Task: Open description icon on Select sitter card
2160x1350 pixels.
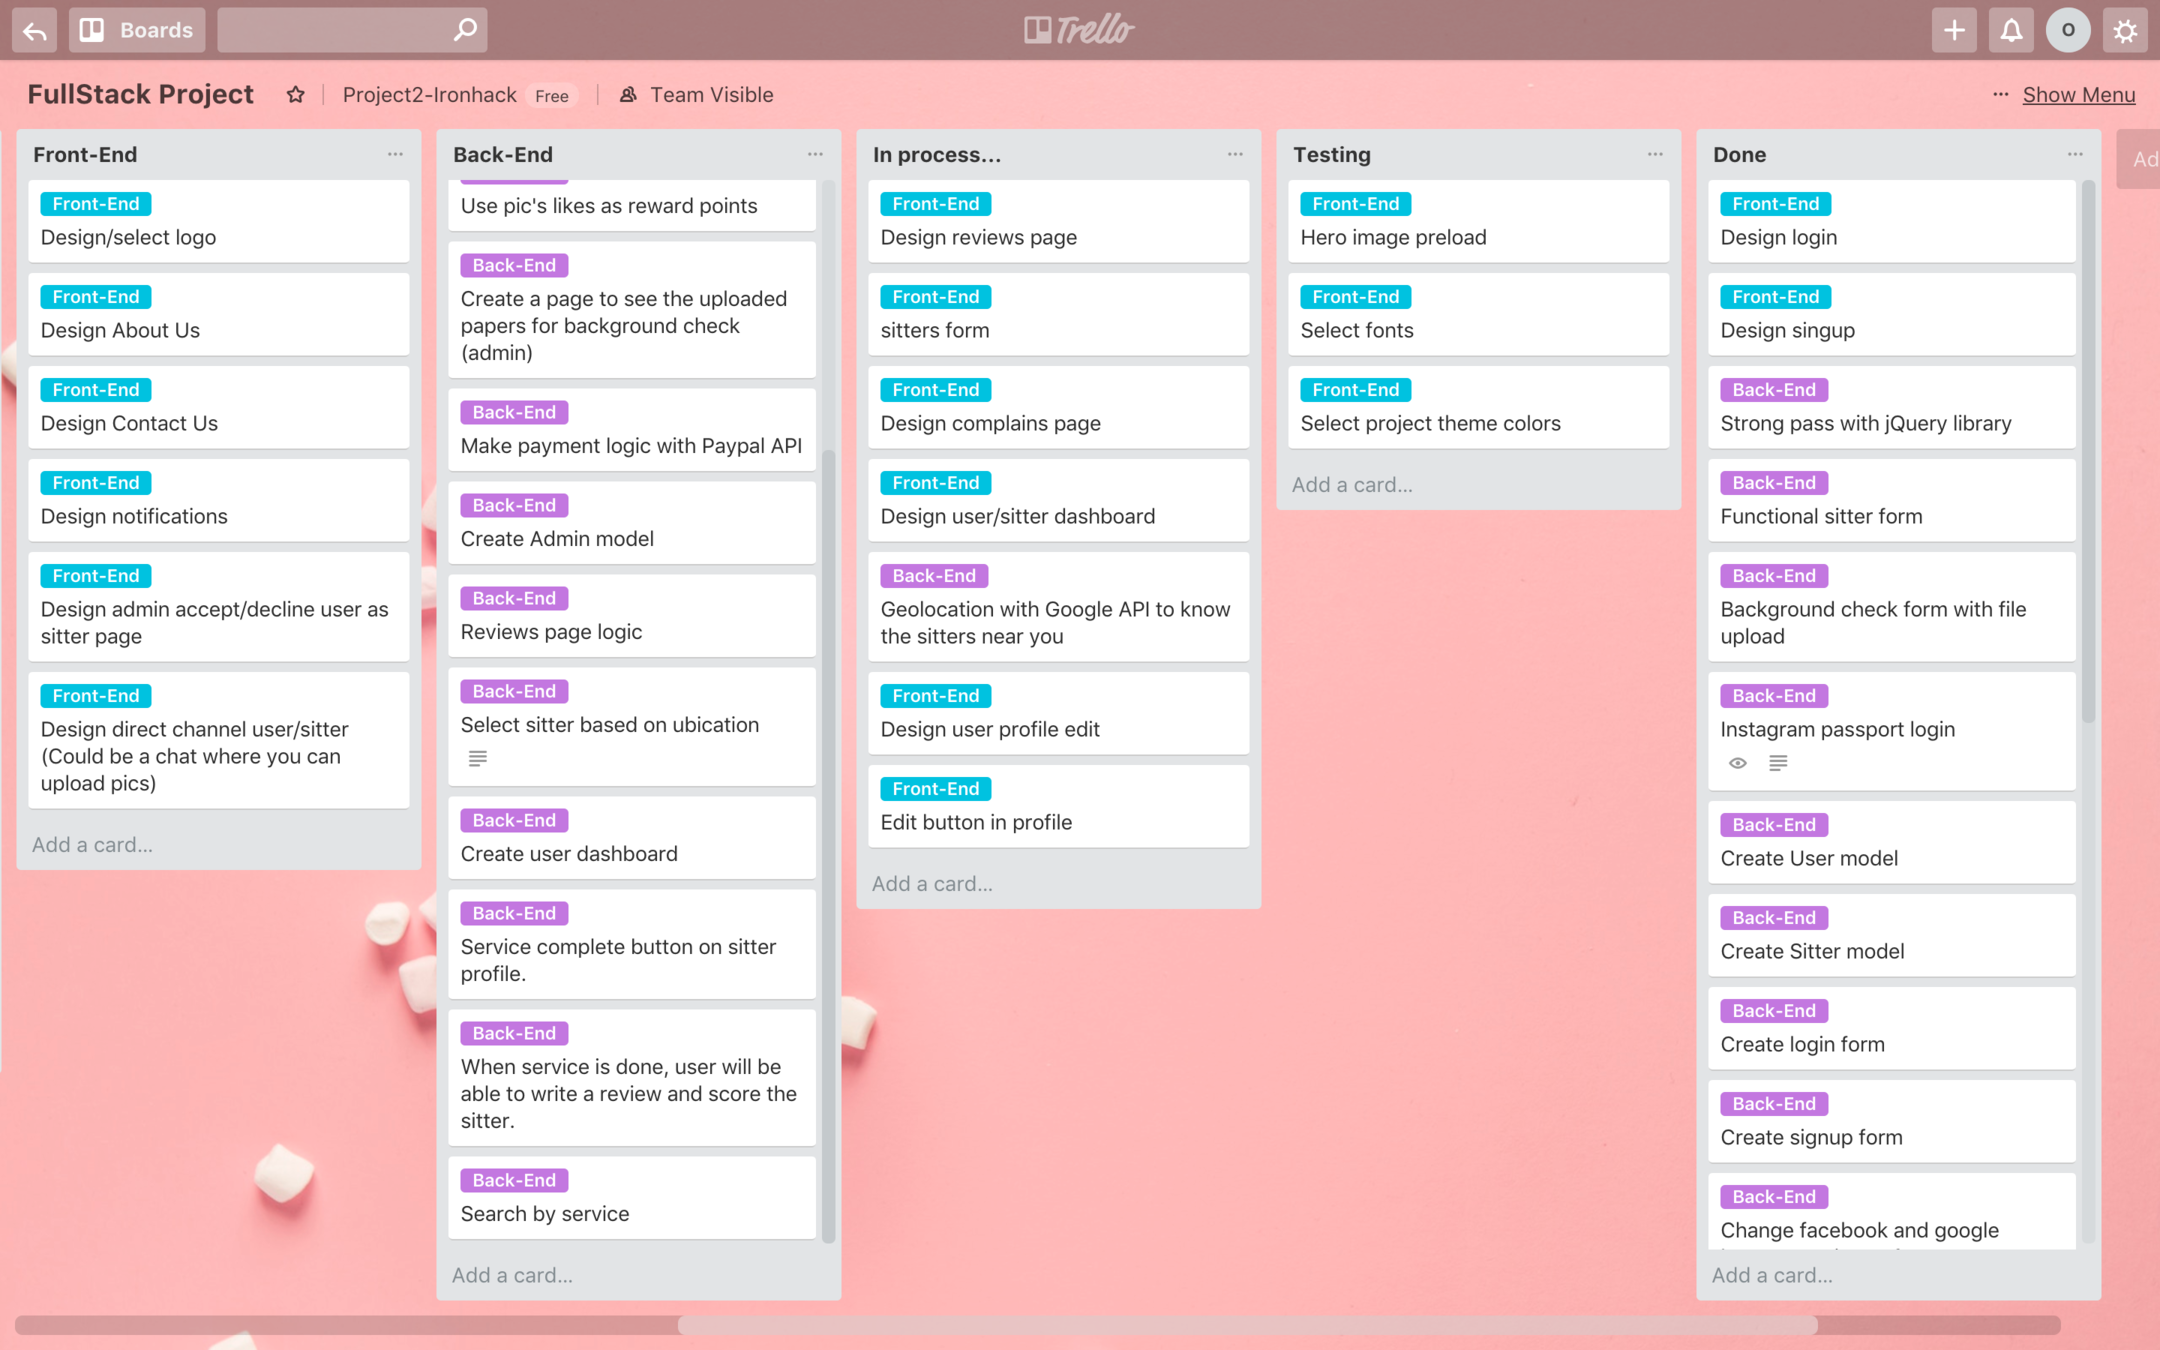Action: coord(478,758)
